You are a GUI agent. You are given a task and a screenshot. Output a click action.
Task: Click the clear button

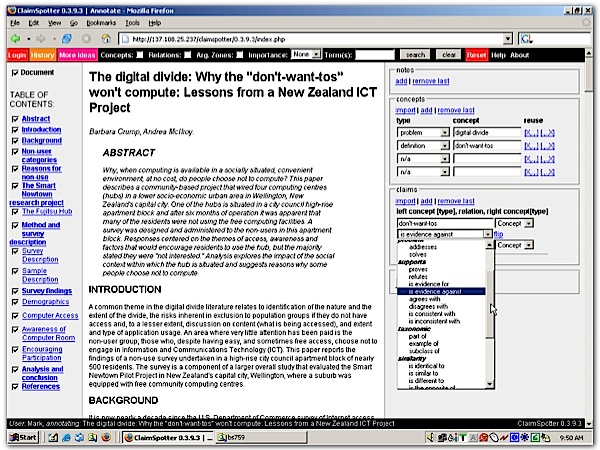[449, 55]
